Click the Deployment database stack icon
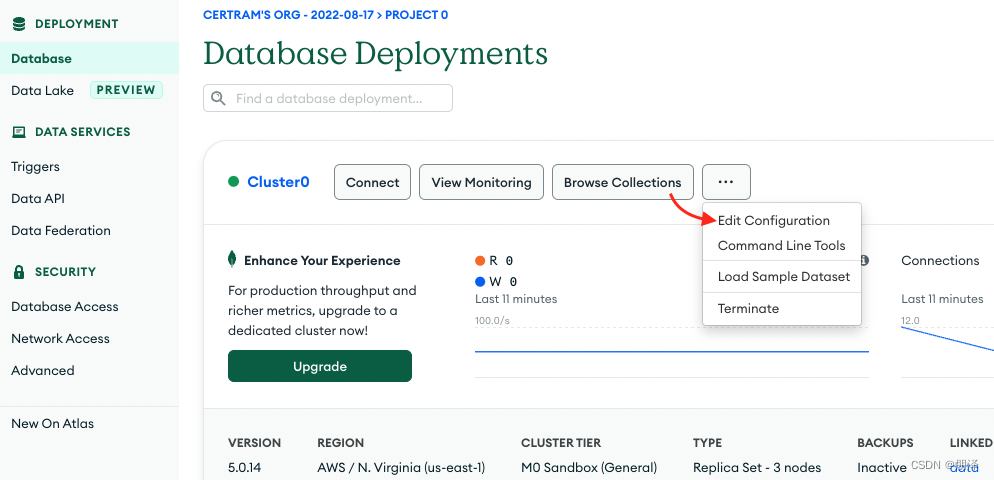Screen dimensions: 994x480 19,24
